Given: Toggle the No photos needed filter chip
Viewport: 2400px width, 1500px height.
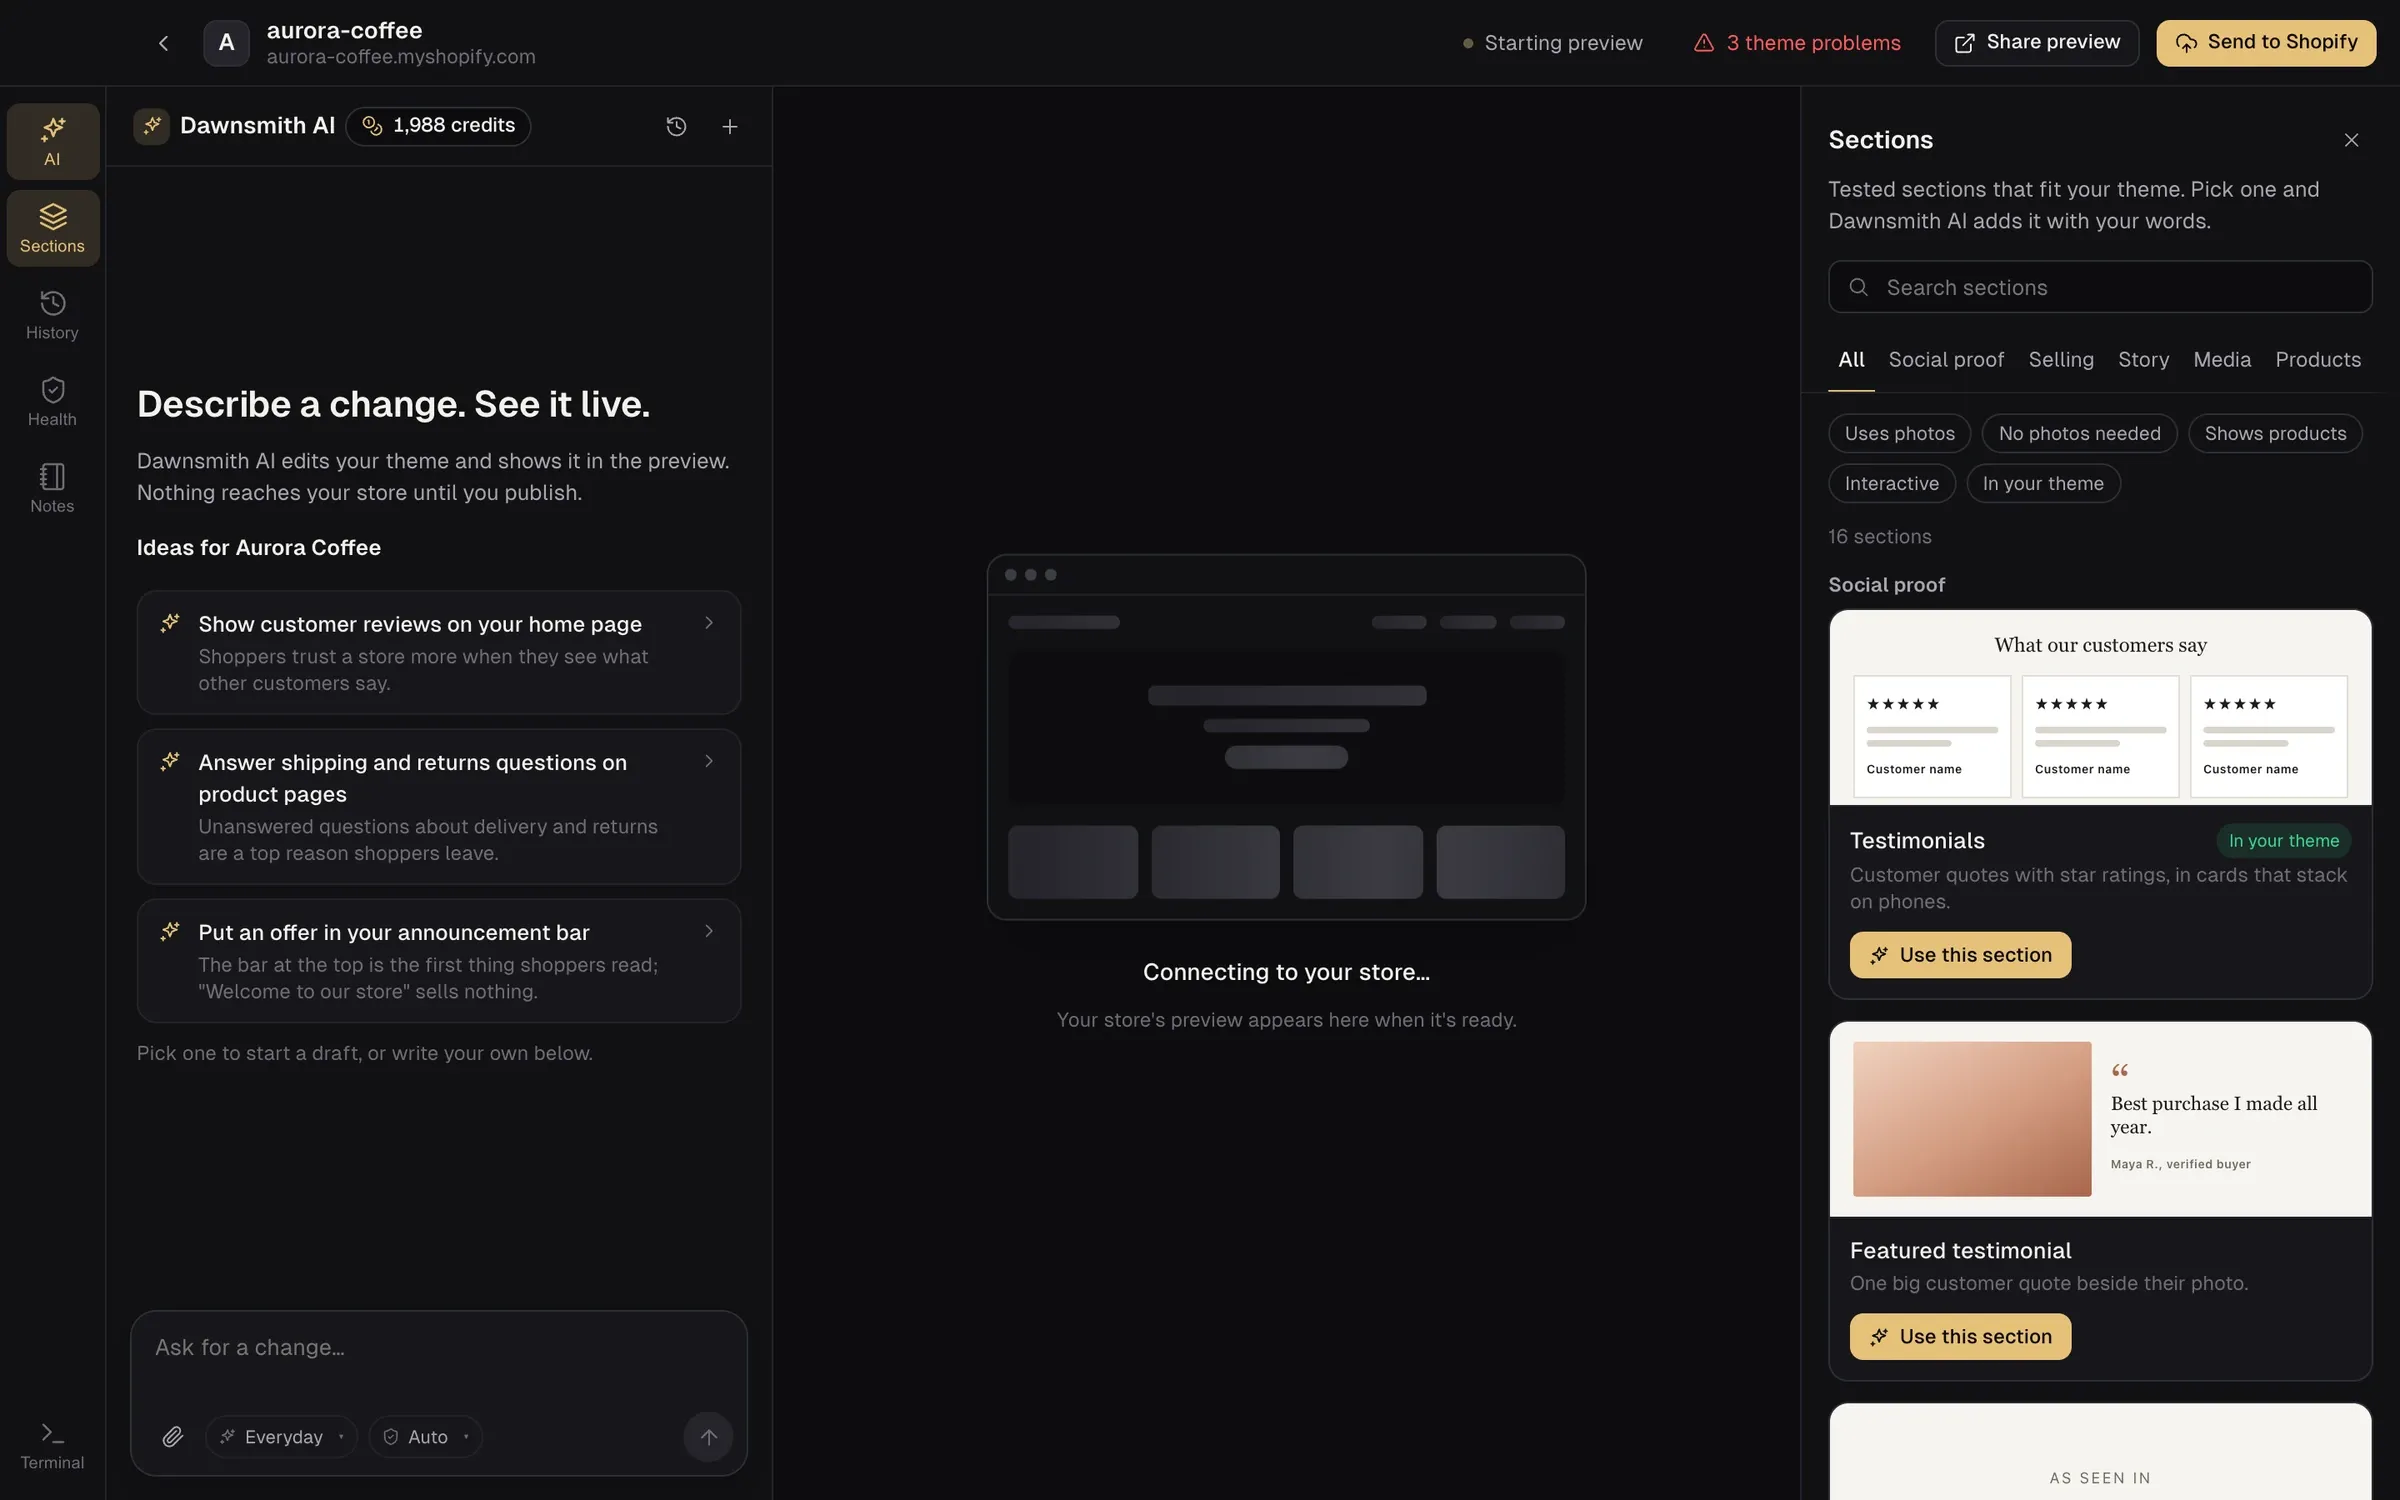Looking at the screenshot, I should coord(2079,433).
